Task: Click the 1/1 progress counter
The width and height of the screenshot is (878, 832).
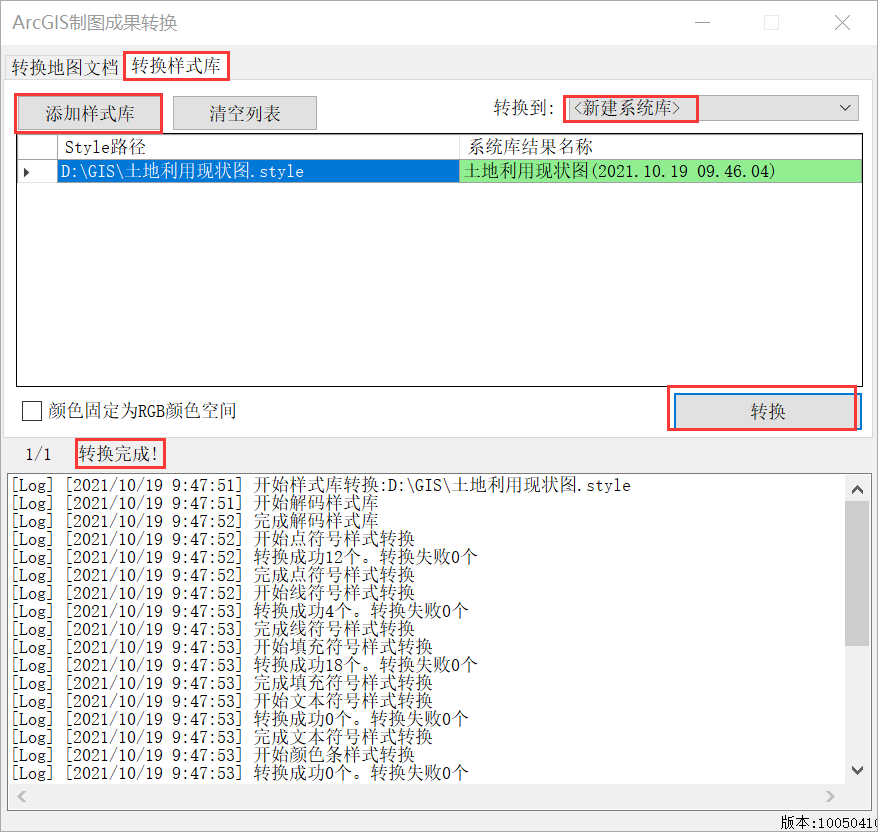Action: click(38, 455)
